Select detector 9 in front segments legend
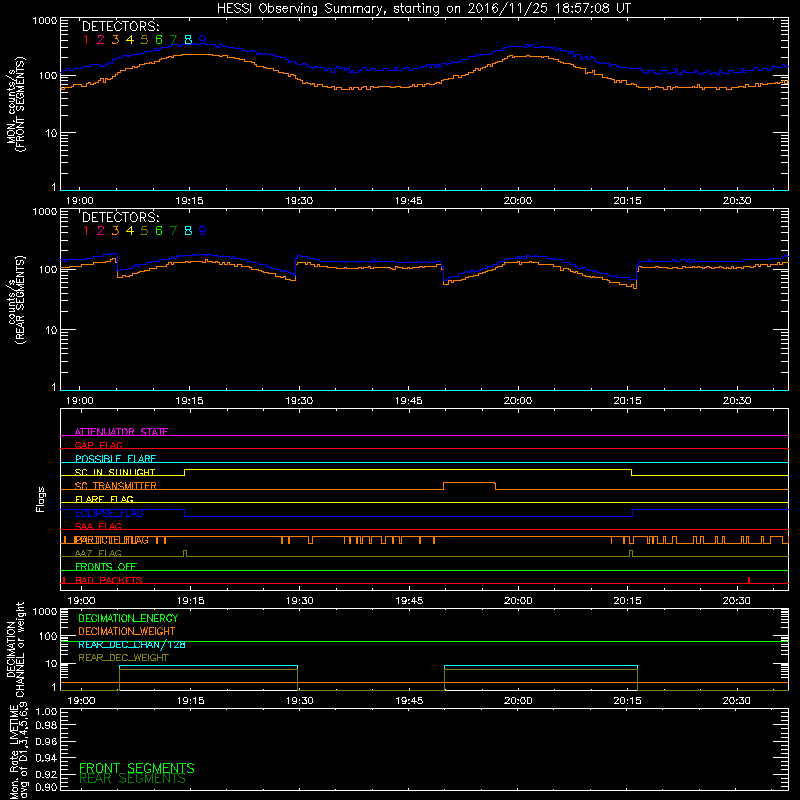Image resolution: width=800 pixels, height=800 pixels. pos(203,40)
